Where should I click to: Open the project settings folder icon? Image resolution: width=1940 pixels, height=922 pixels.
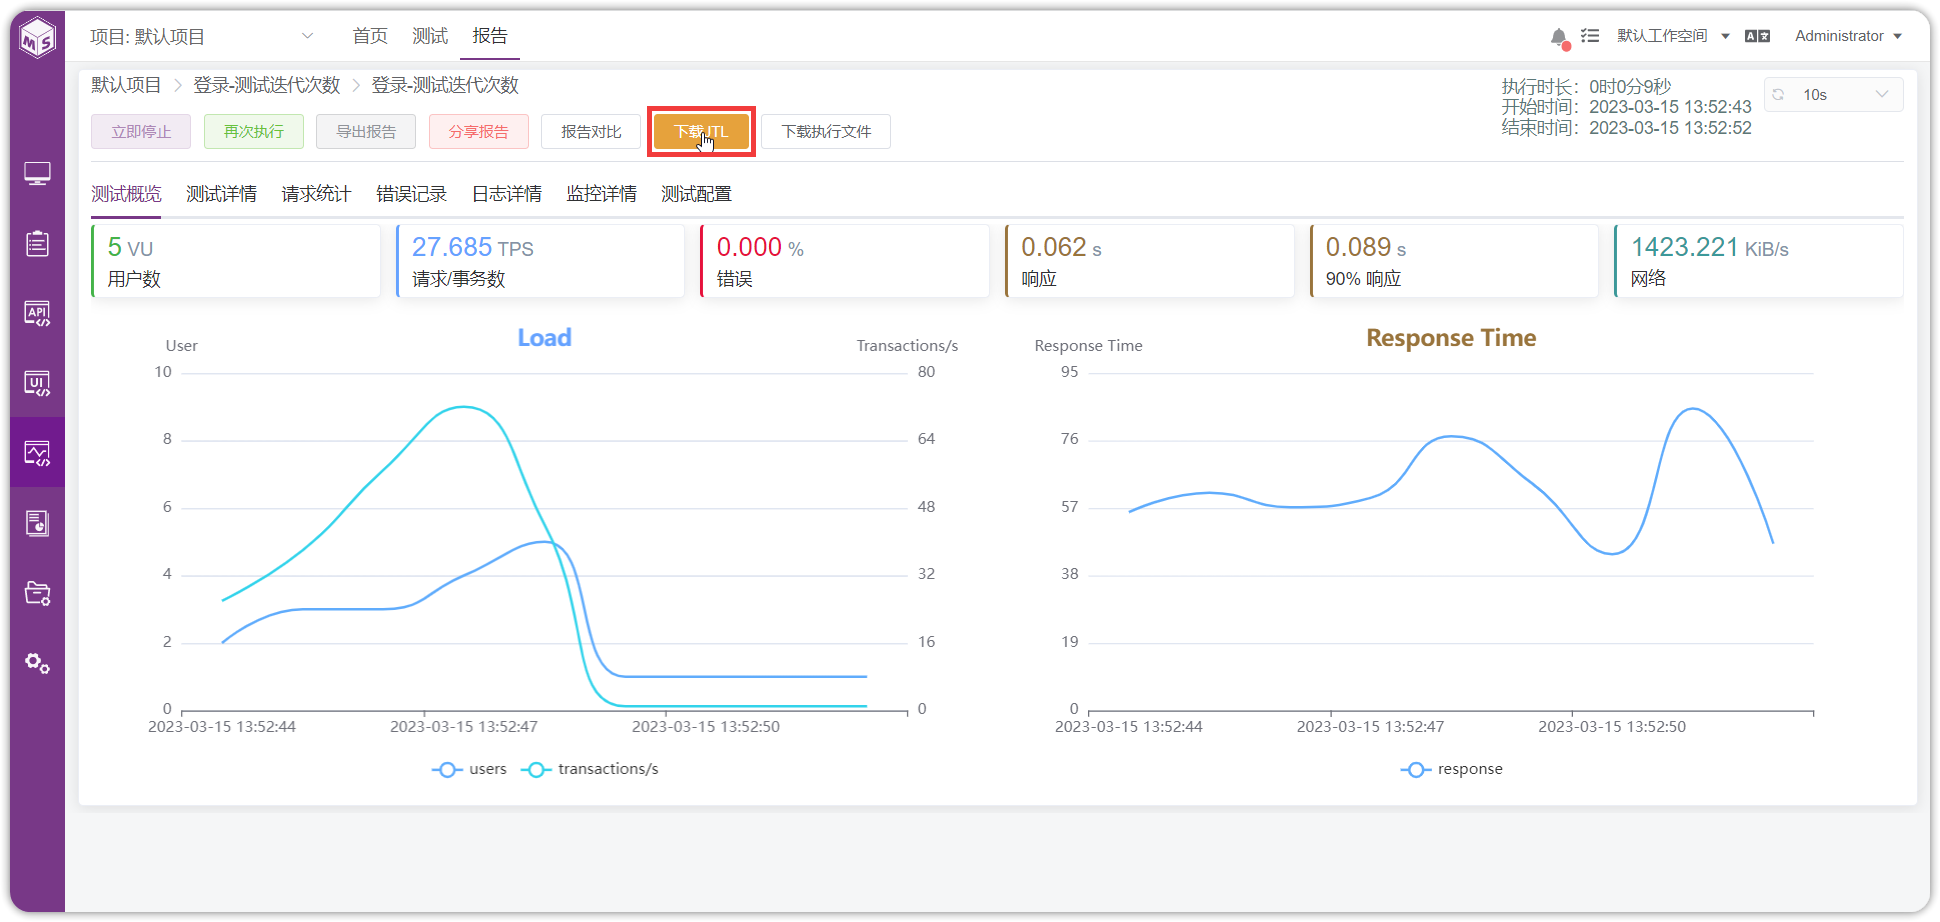click(x=37, y=593)
